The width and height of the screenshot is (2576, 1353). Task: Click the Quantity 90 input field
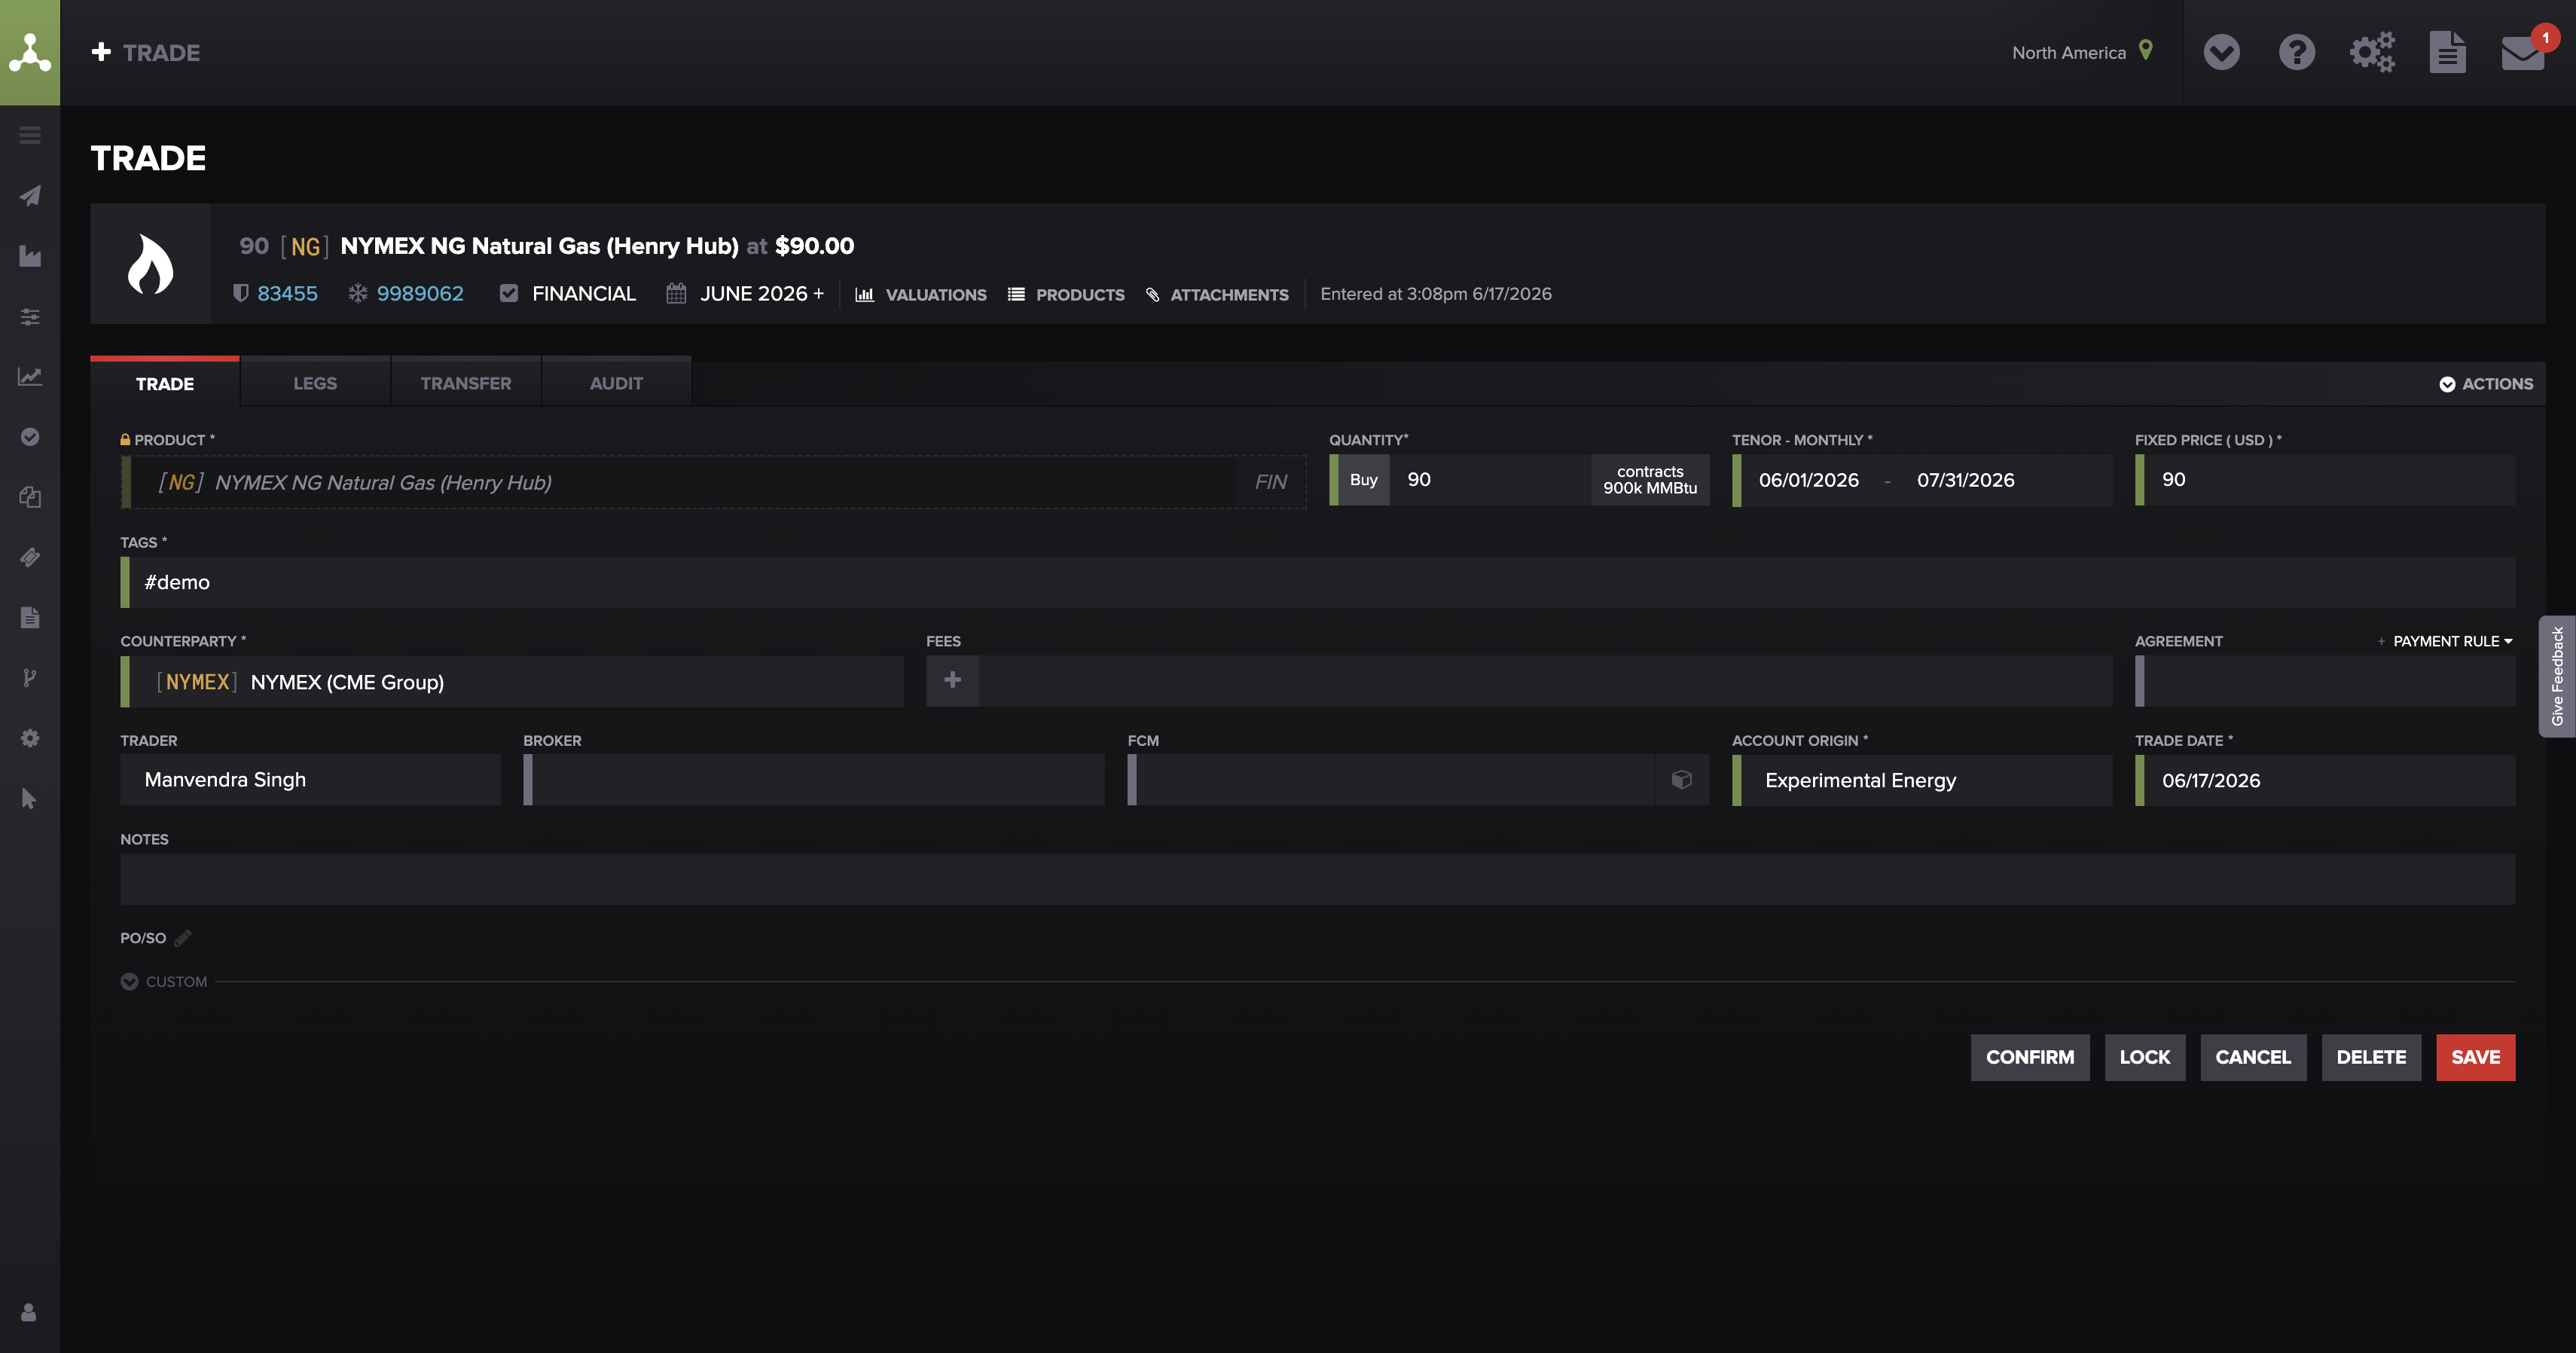[1490, 480]
